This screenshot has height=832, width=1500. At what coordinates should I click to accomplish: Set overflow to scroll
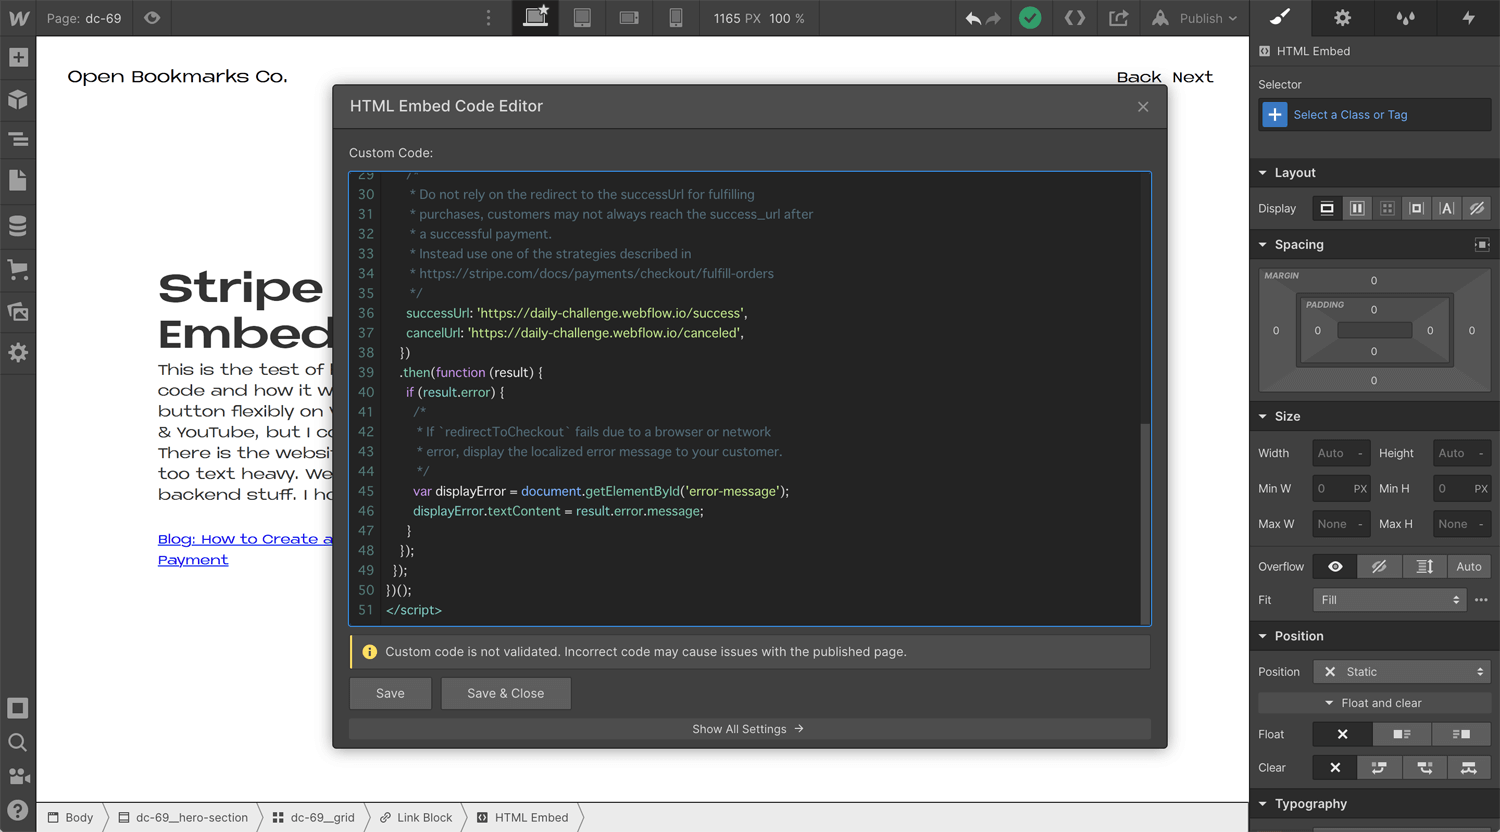pos(1425,567)
